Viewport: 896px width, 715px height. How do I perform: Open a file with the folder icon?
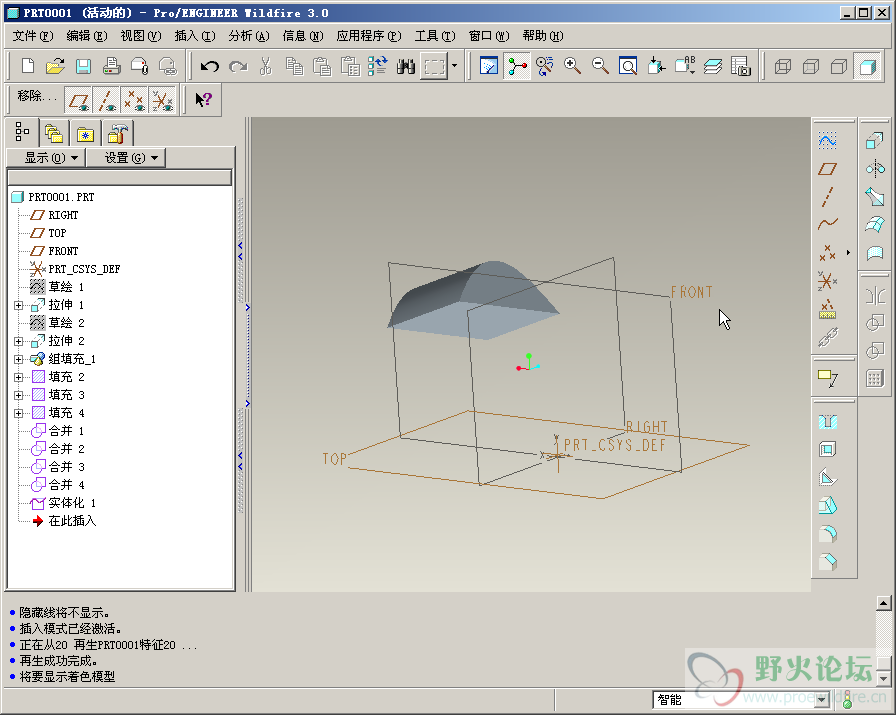point(55,66)
